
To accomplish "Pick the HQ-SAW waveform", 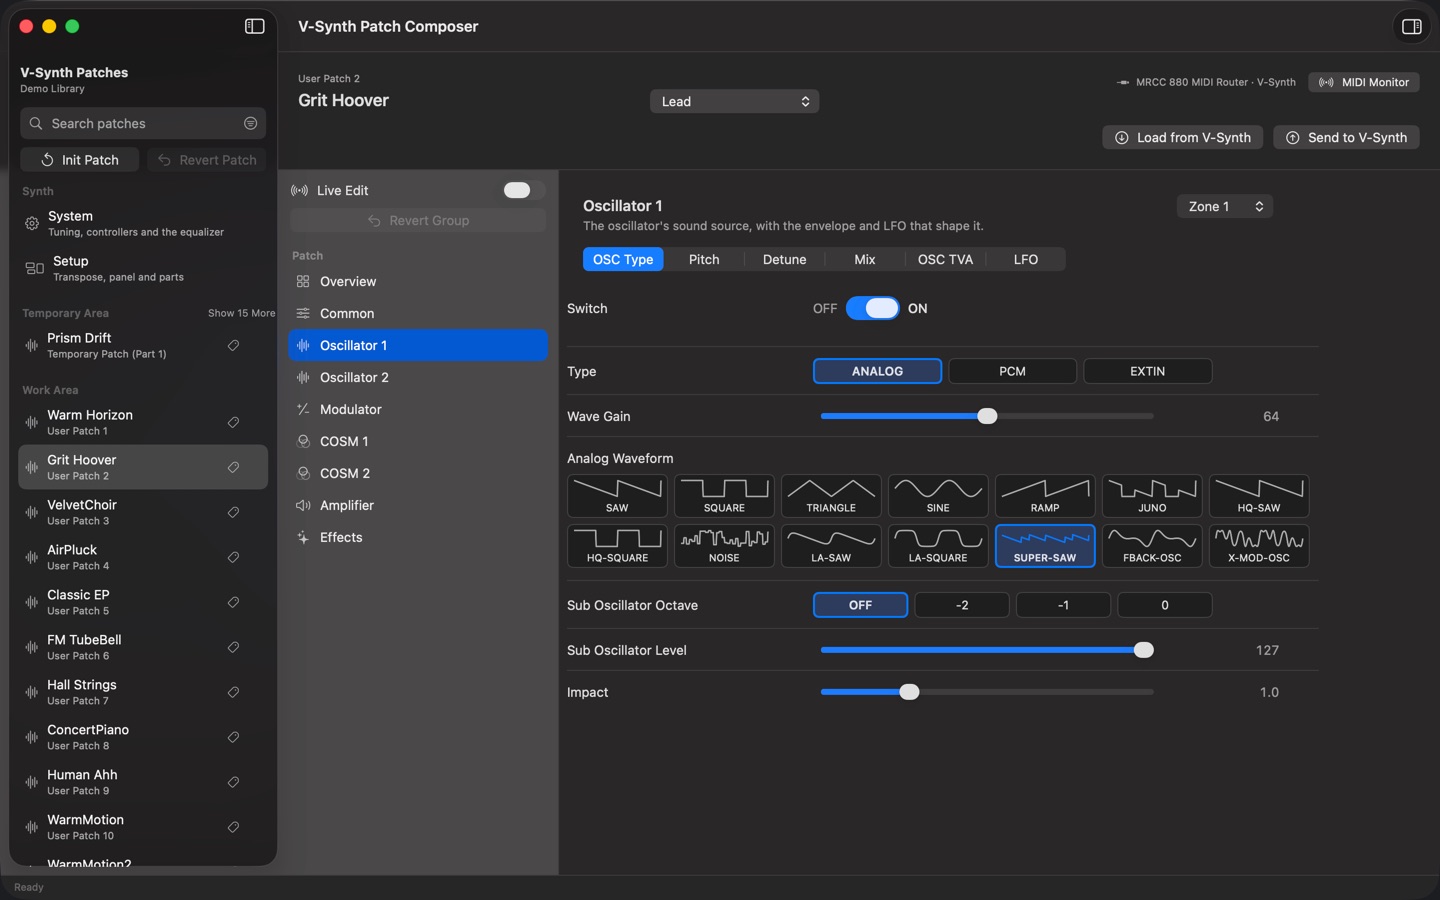I will tap(1259, 496).
